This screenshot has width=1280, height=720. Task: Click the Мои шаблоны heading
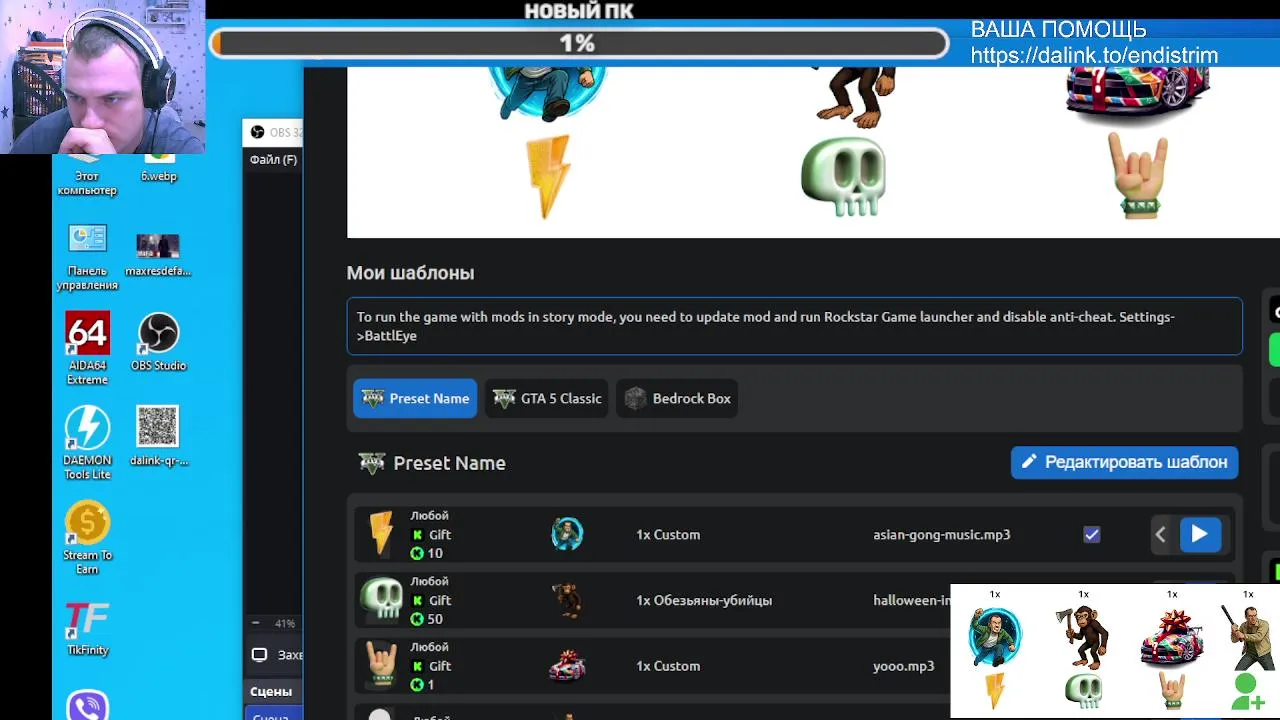[x=410, y=273]
